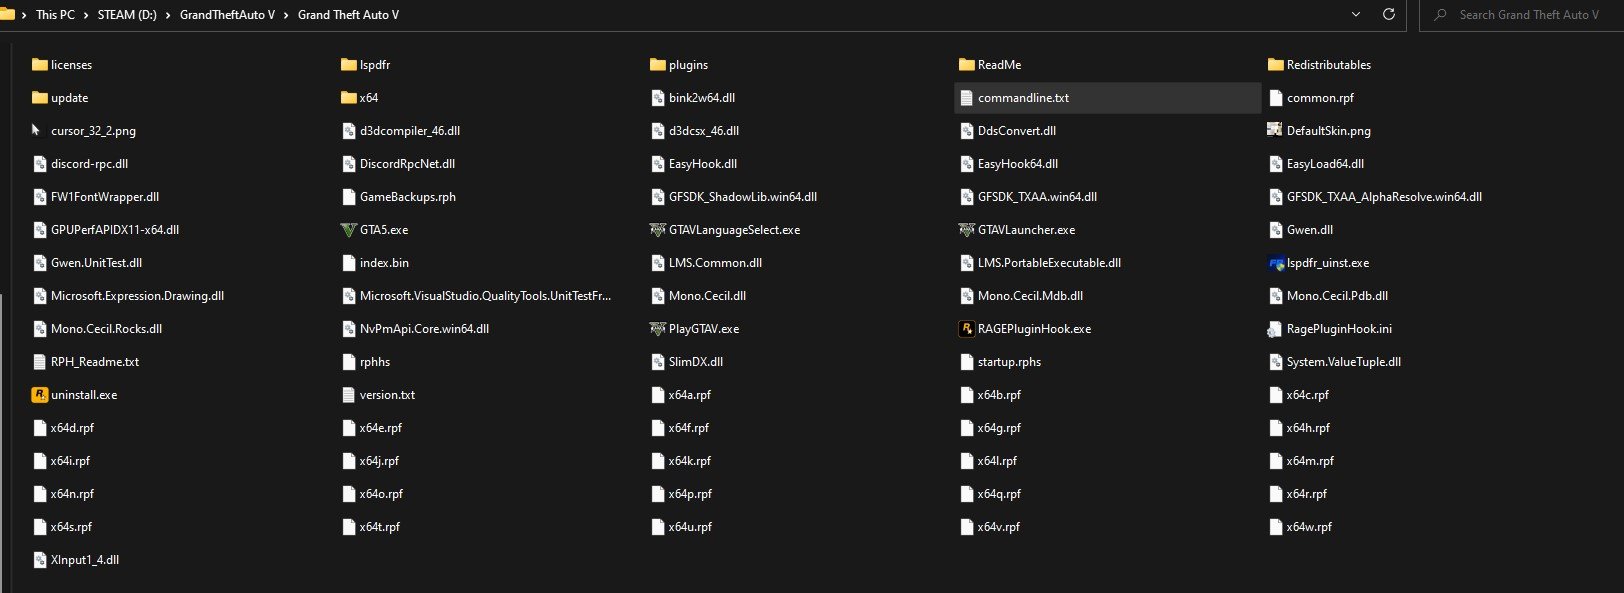Select the file Microsoft.Expression.Drawing.dll
This screenshot has width=1624, height=593.
point(137,296)
